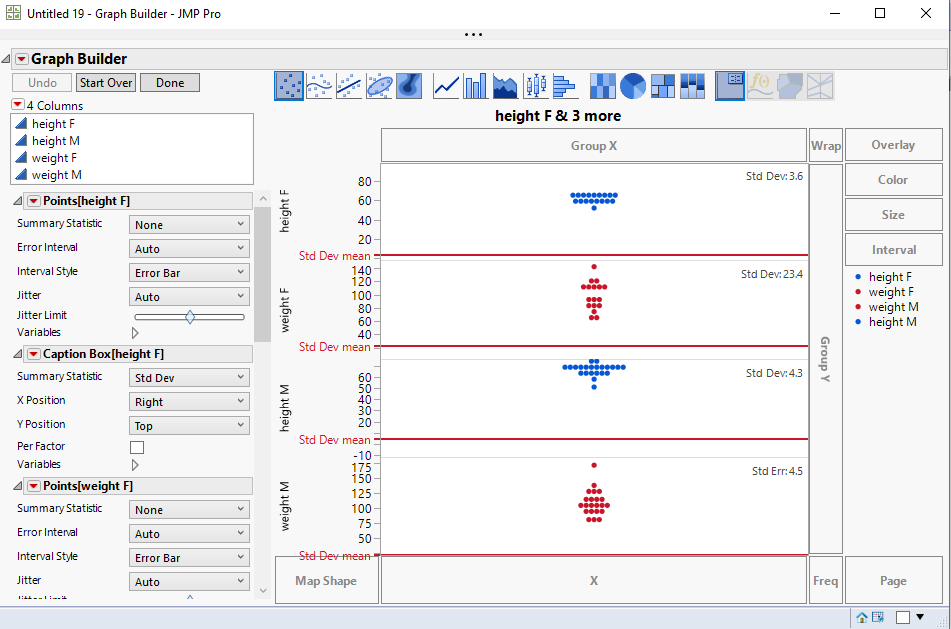
Task: Click the Map Shape drop zone
Action: pyautogui.click(x=326, y=580)
